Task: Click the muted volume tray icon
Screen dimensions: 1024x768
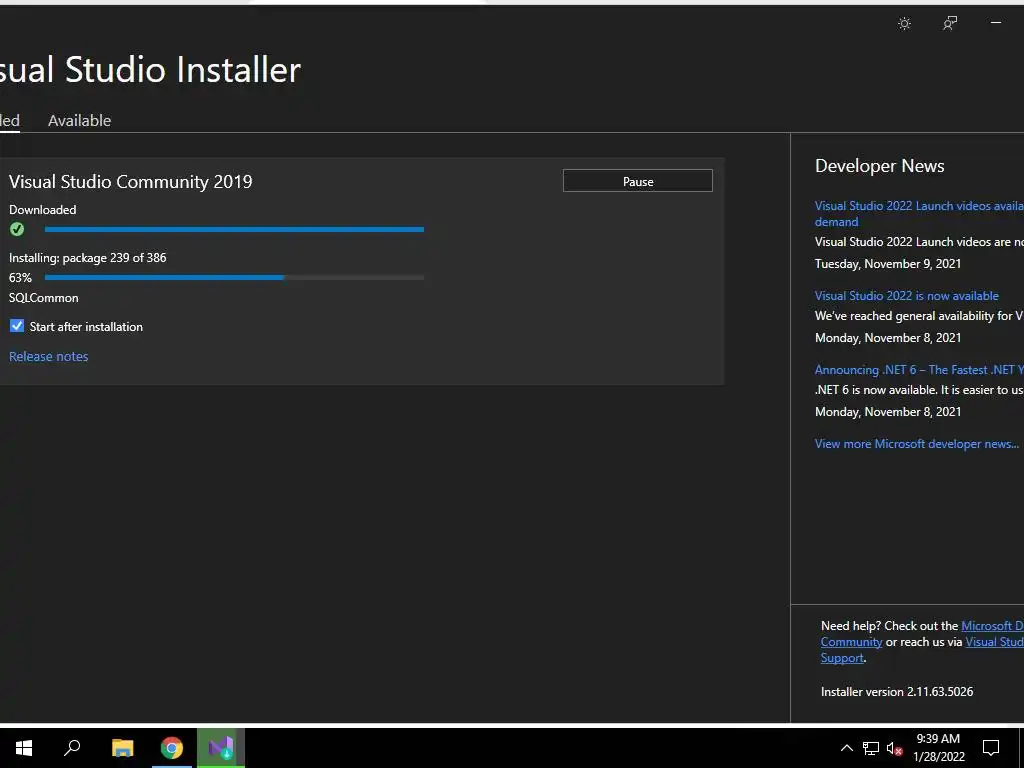Action: click(894, 748)
